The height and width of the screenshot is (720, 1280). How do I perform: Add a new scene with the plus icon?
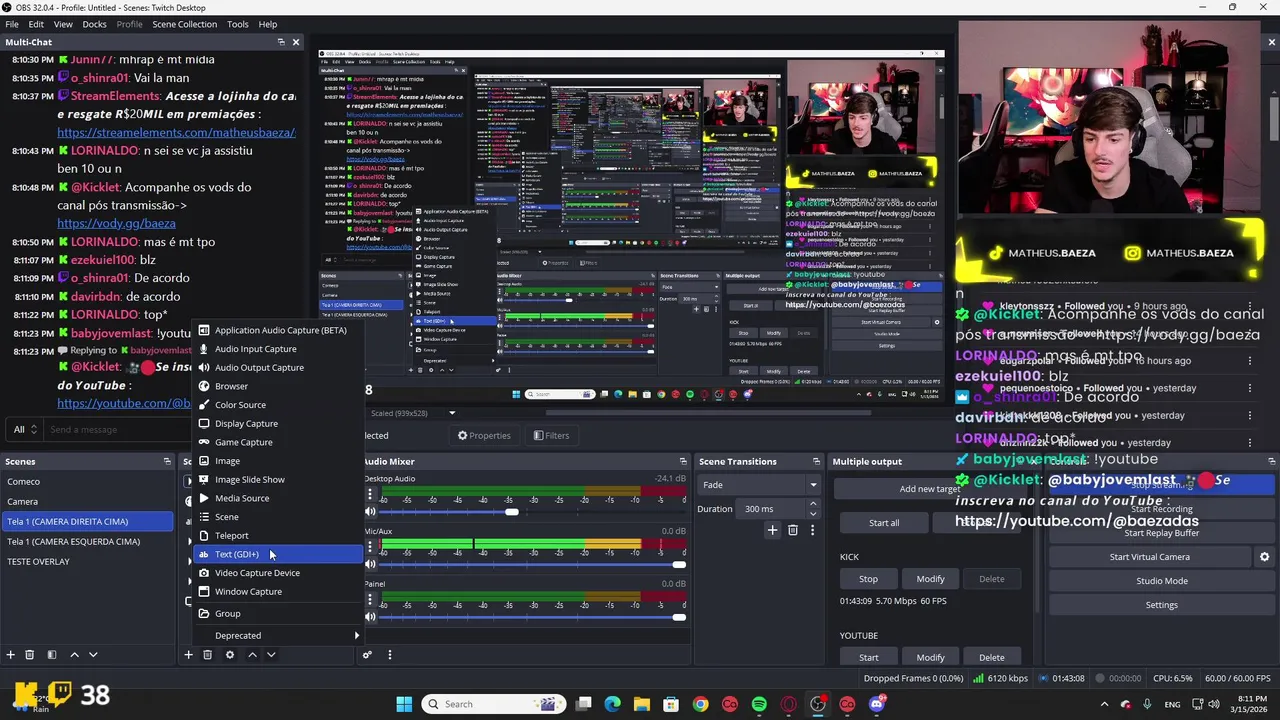[x=10, y=655]
